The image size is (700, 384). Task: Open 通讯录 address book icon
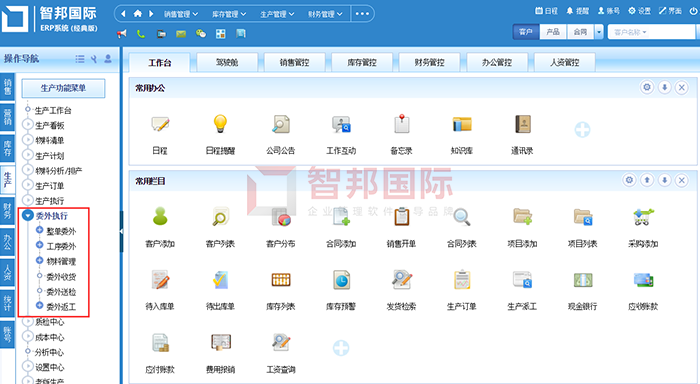(522, 124)
